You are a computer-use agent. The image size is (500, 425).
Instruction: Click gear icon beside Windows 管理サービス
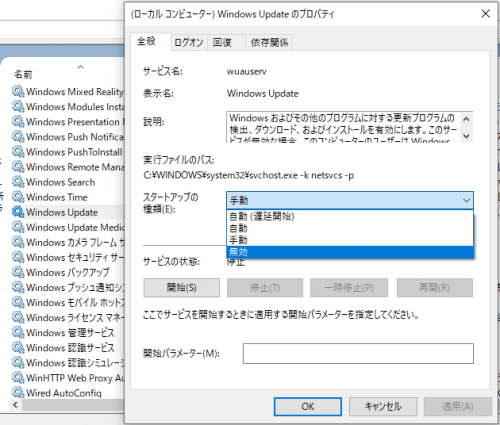(x=18, y=333)
